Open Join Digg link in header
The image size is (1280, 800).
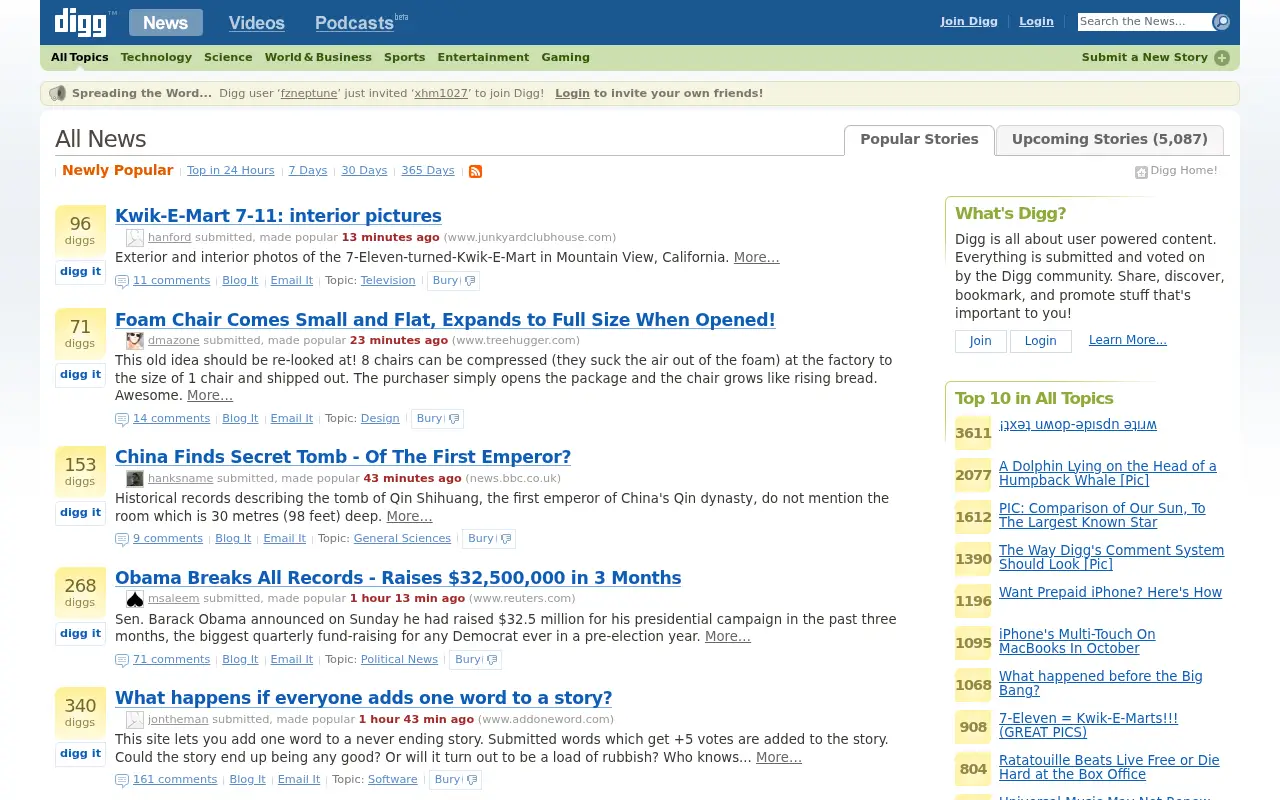[968, 22]
